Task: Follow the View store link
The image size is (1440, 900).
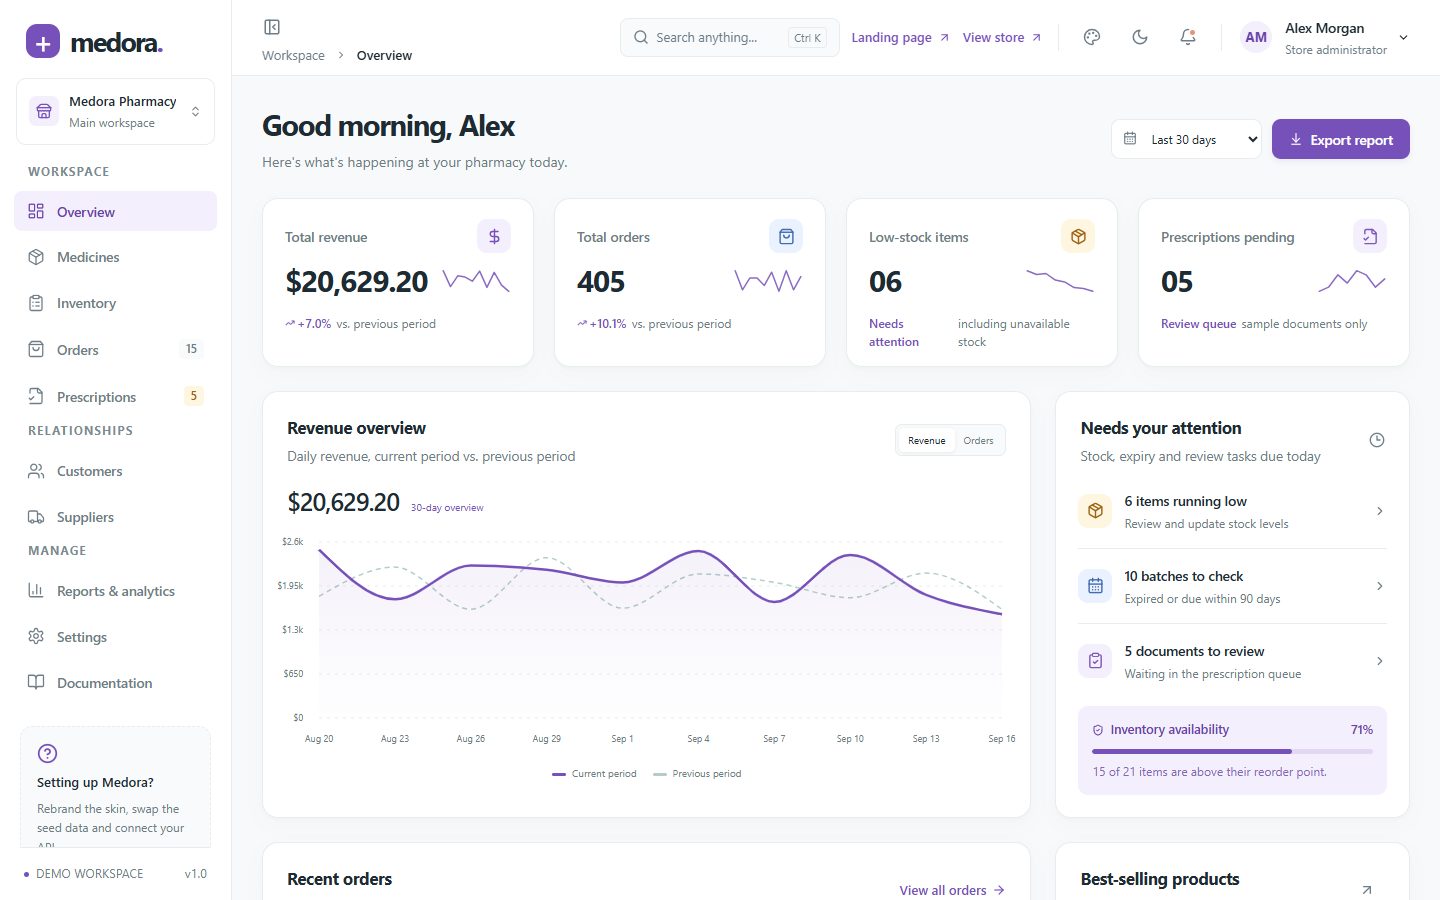Action: click(x=1002, y=38)
